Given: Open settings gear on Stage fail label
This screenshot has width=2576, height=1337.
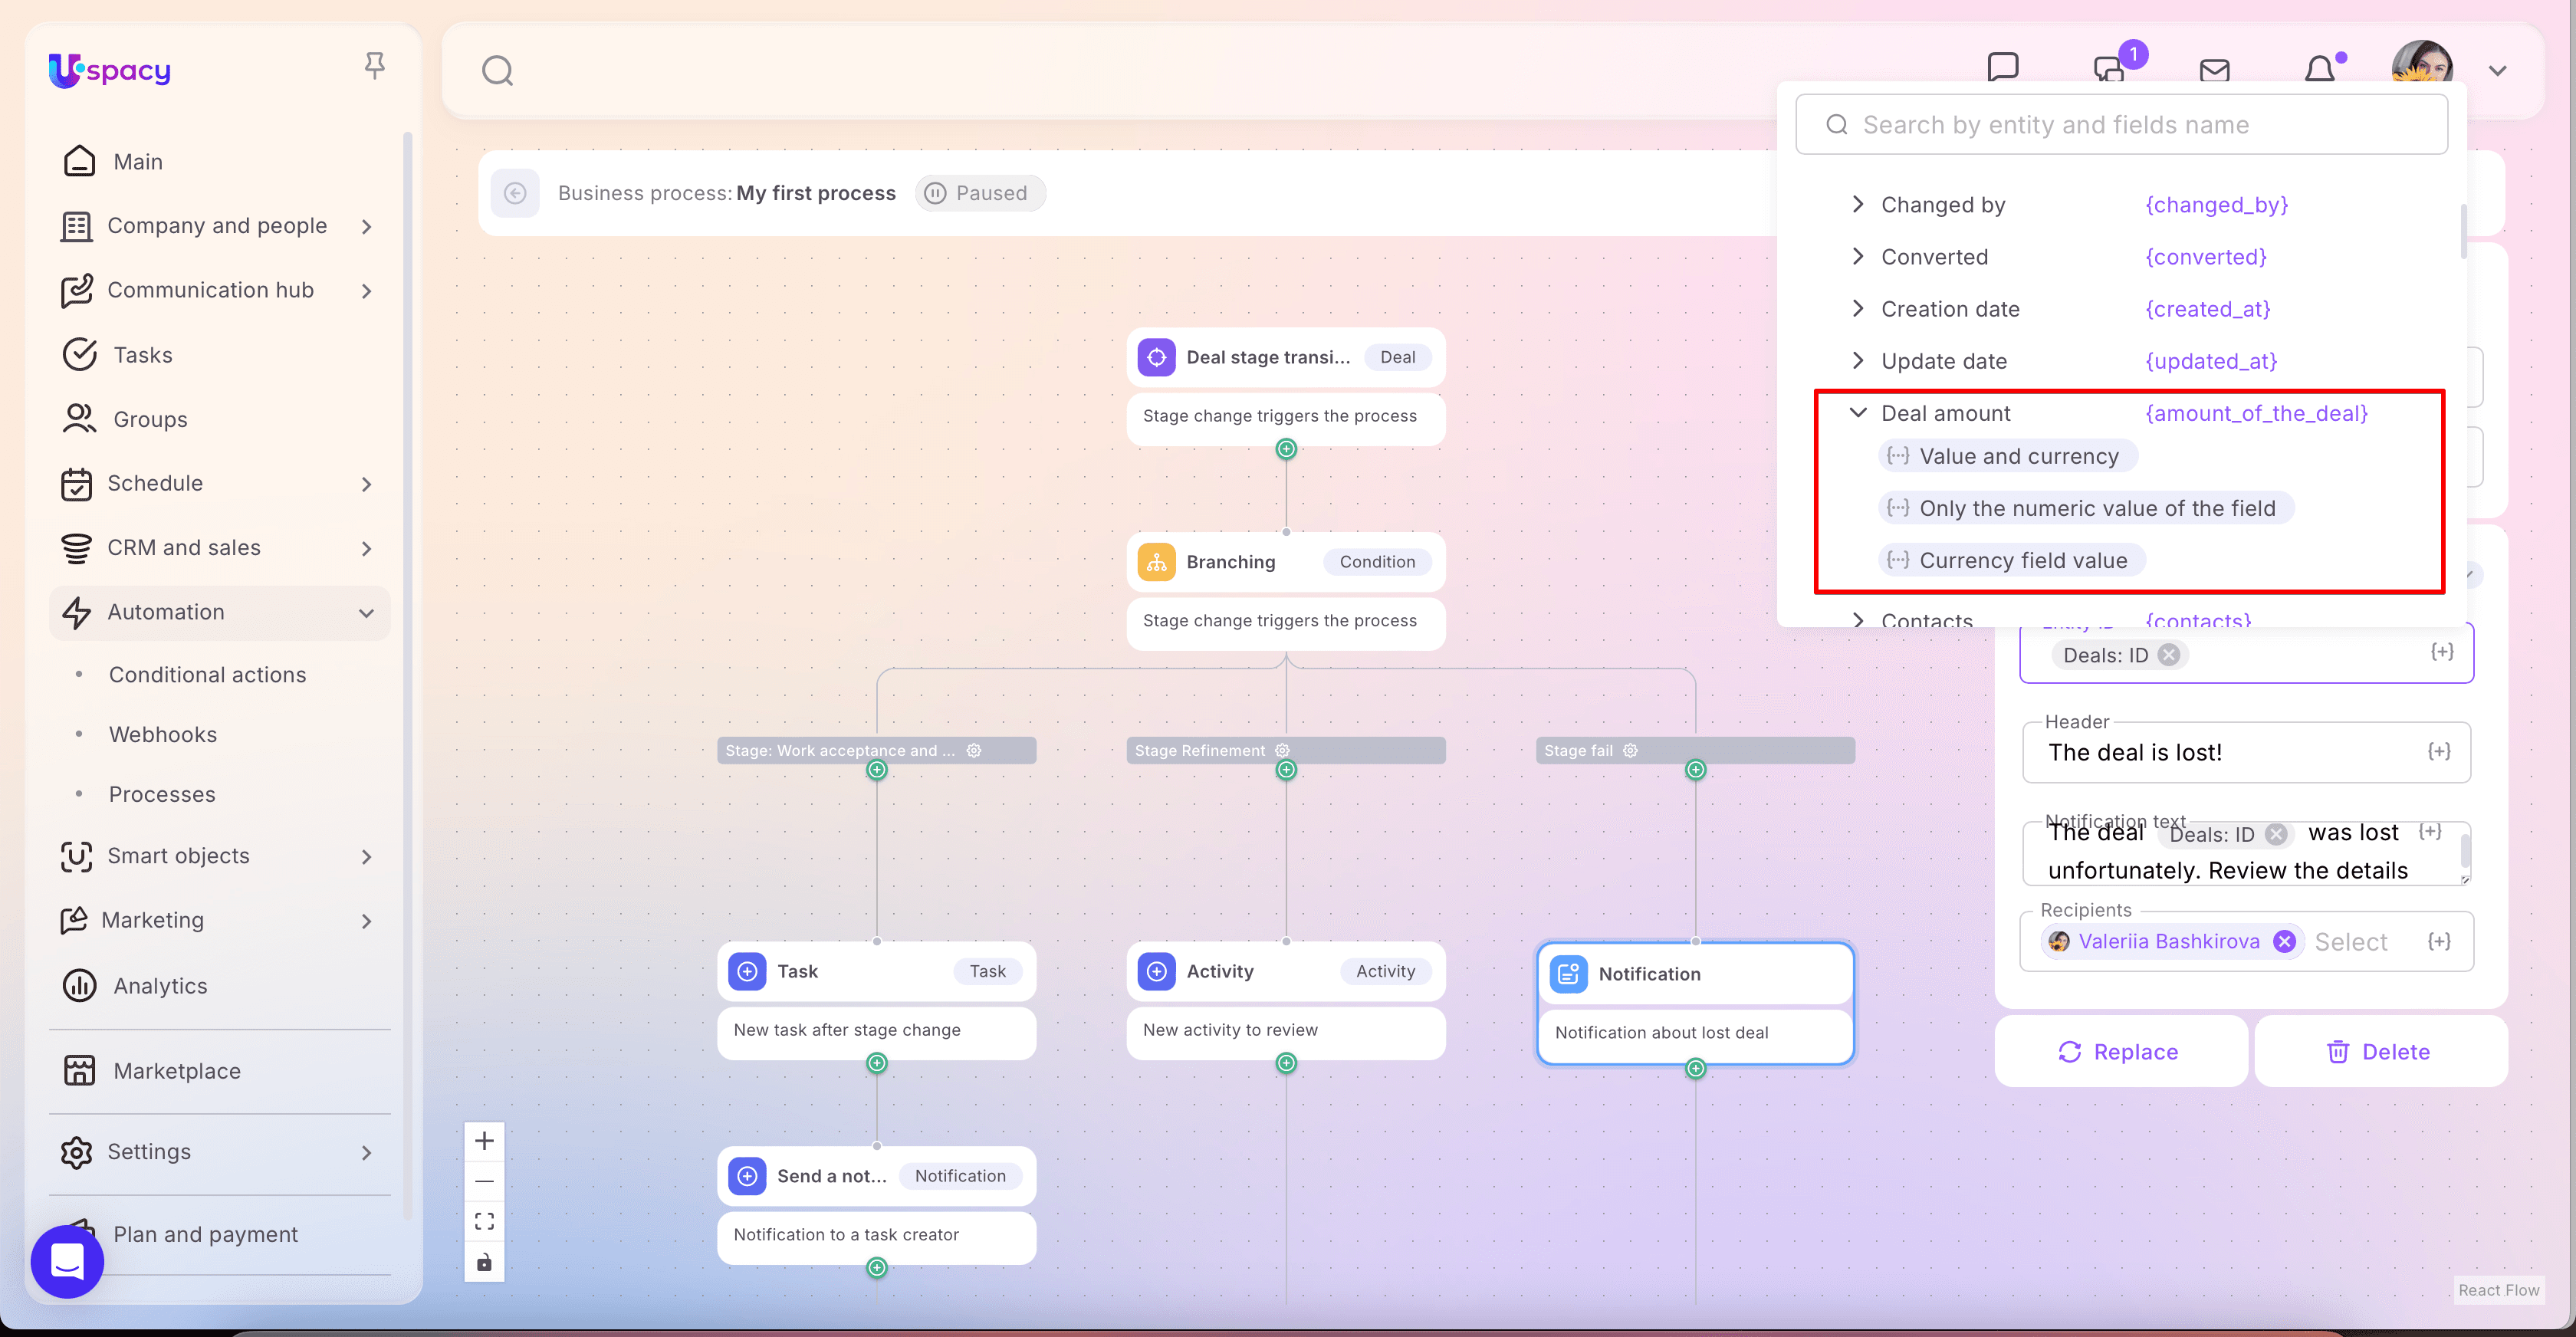Looking at the screenshot, I should [x=1630, y=750].
